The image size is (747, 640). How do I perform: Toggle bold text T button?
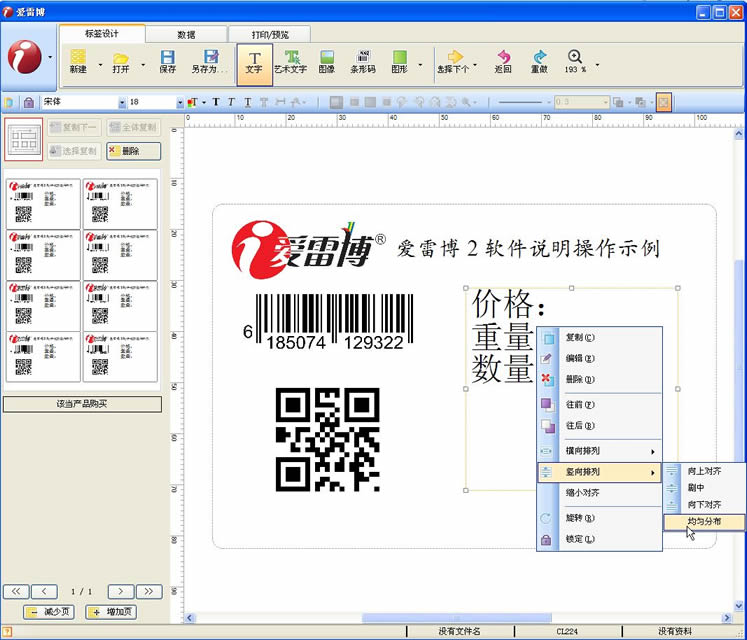tap(216, 102)
